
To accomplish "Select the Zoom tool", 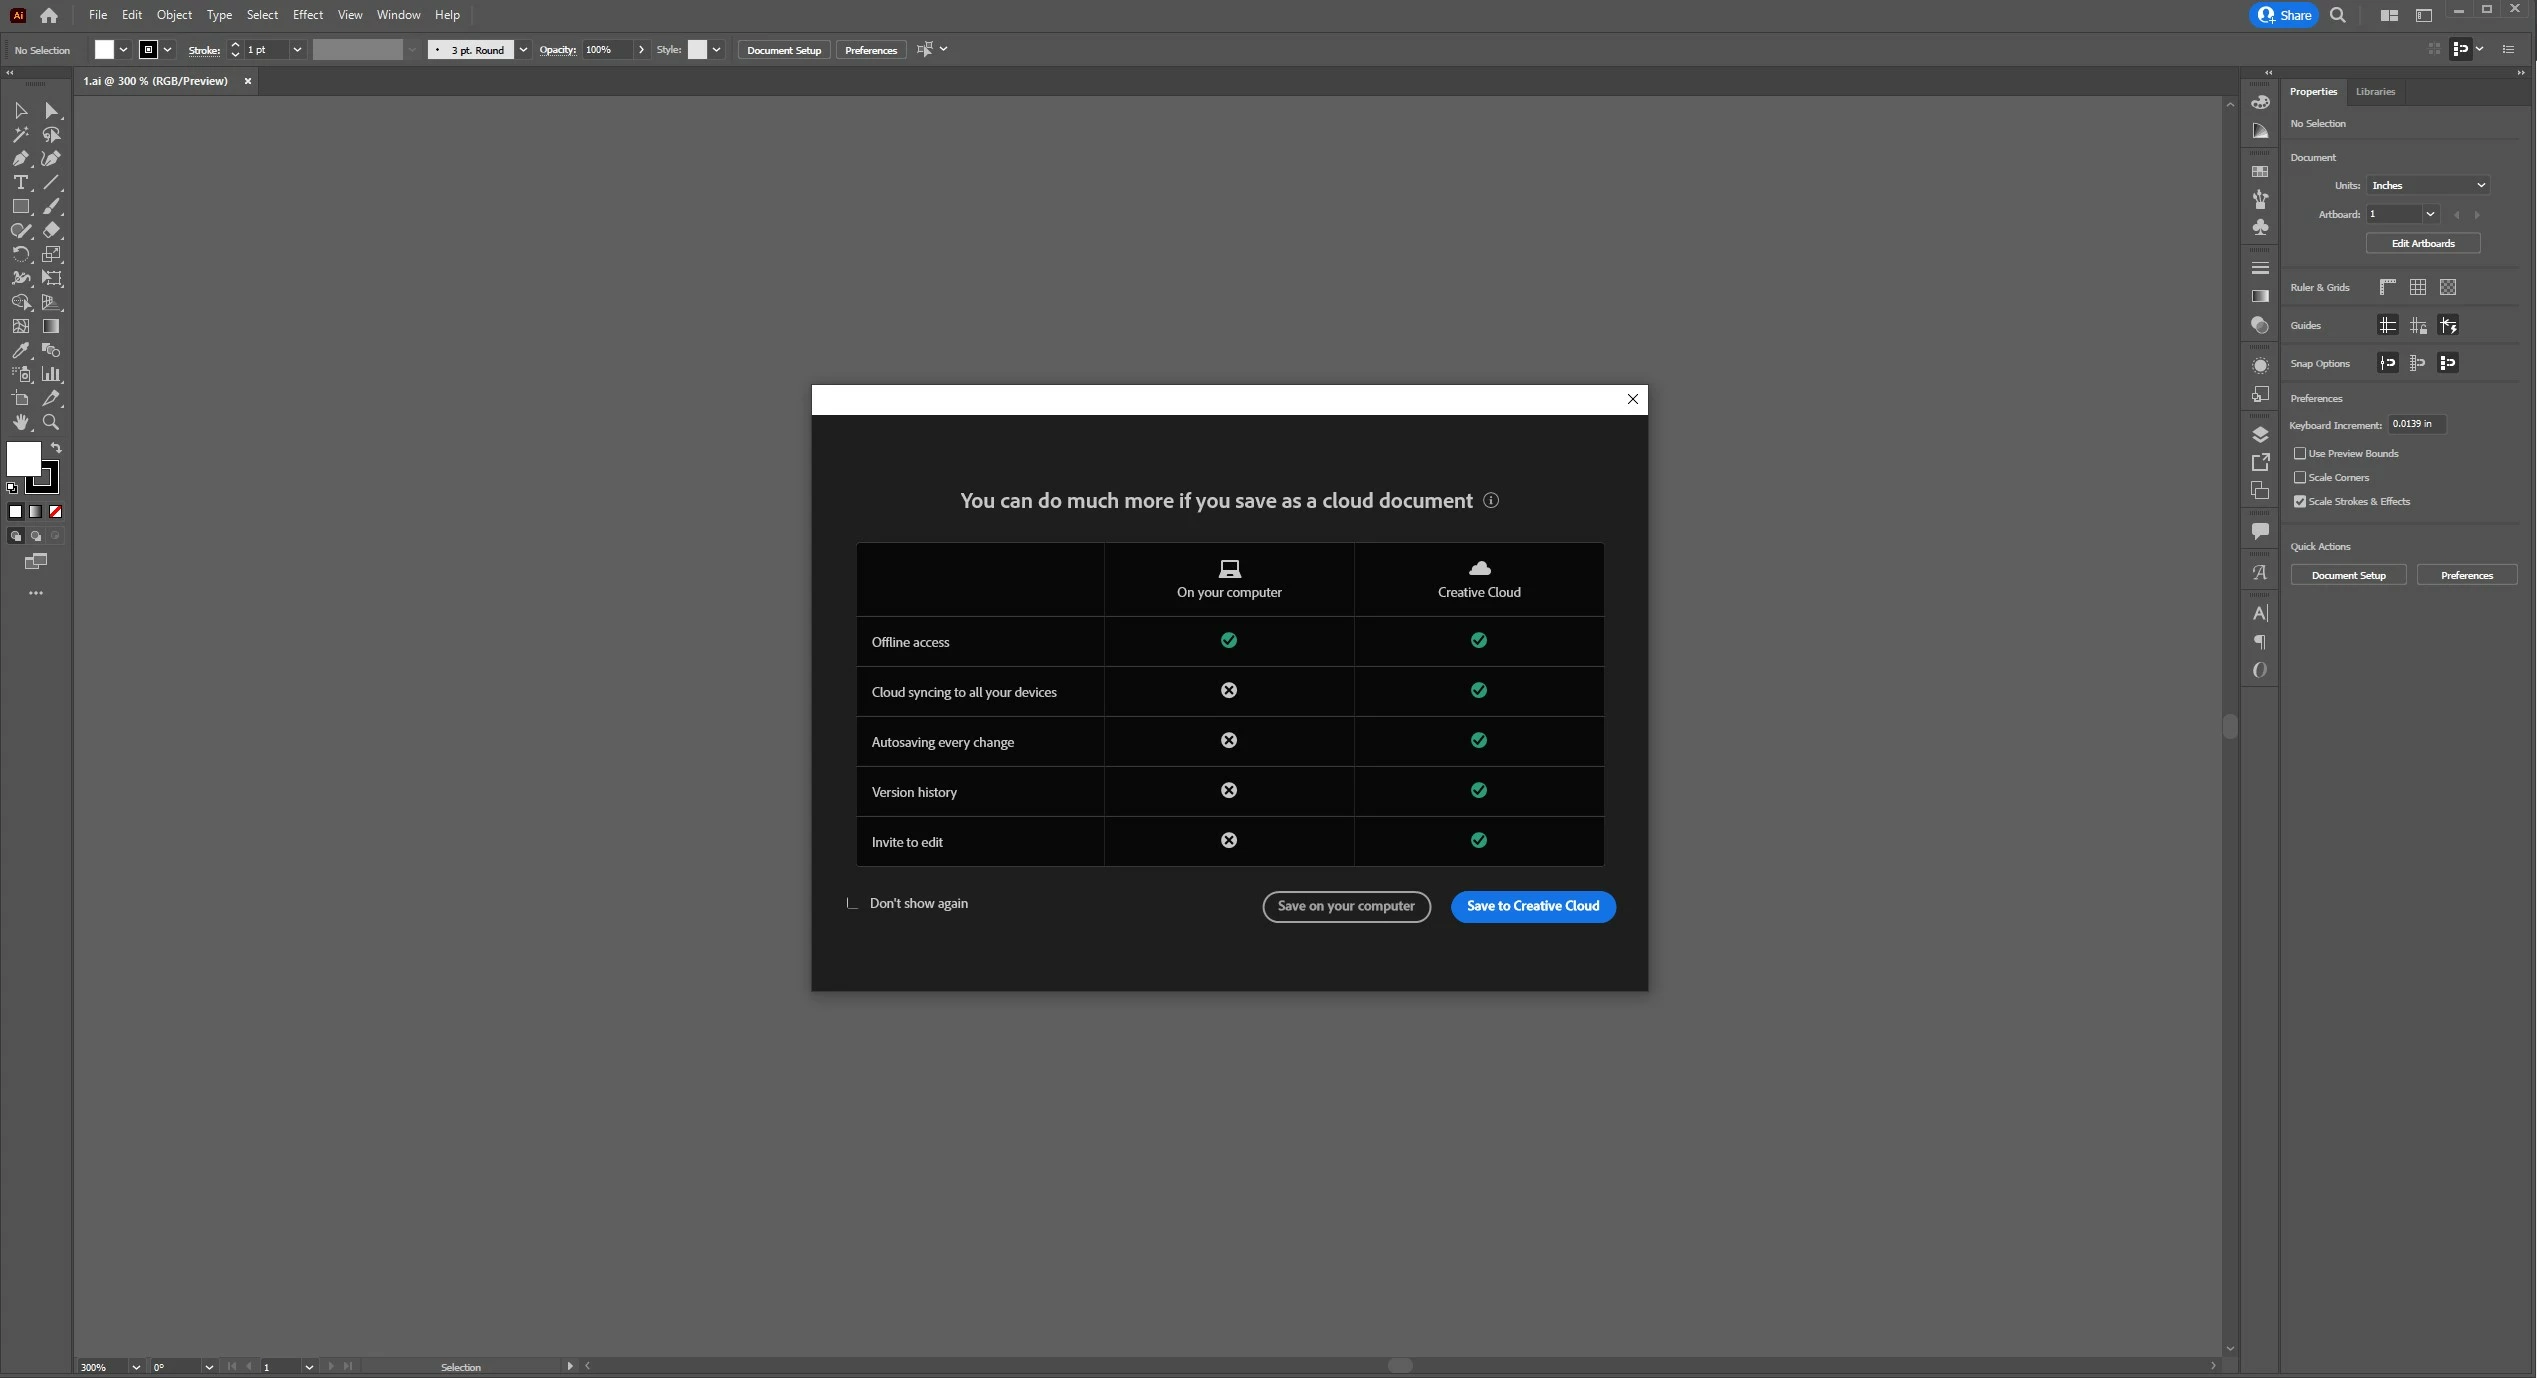I will click(x=51, y=423).
